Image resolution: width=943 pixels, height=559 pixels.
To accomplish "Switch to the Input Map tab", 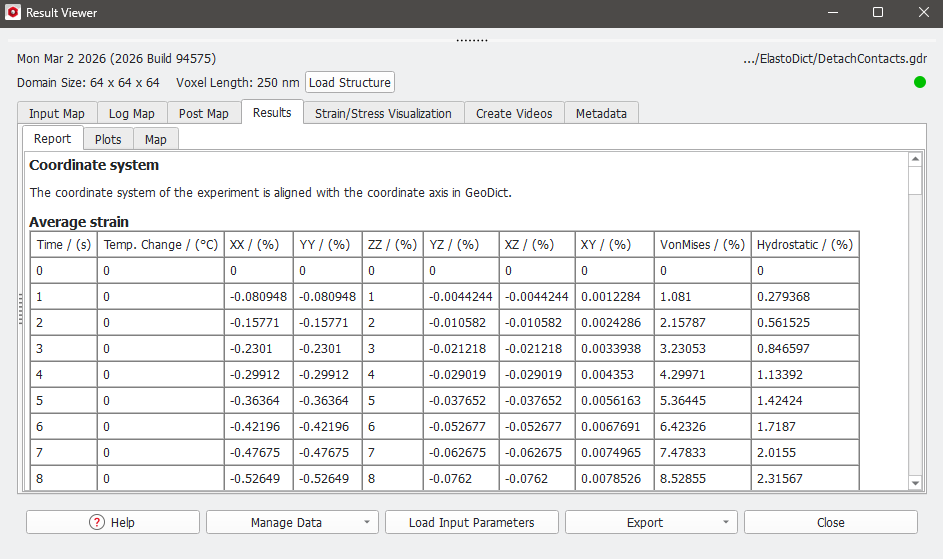I will pos(57,113).
